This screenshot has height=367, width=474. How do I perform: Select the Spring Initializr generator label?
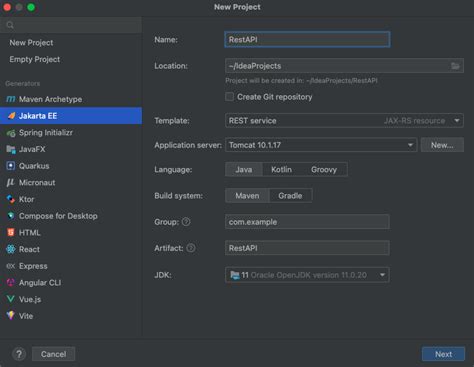(x=46, y=132)
